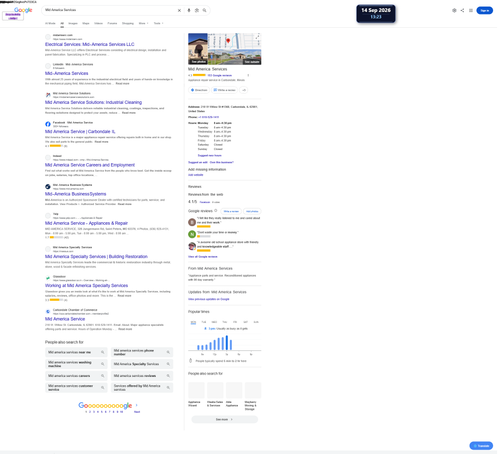This screenshot has width=500, height=454.
Task: Select SAT in the Popular times day tabs
Action: [x=245, y=322]
